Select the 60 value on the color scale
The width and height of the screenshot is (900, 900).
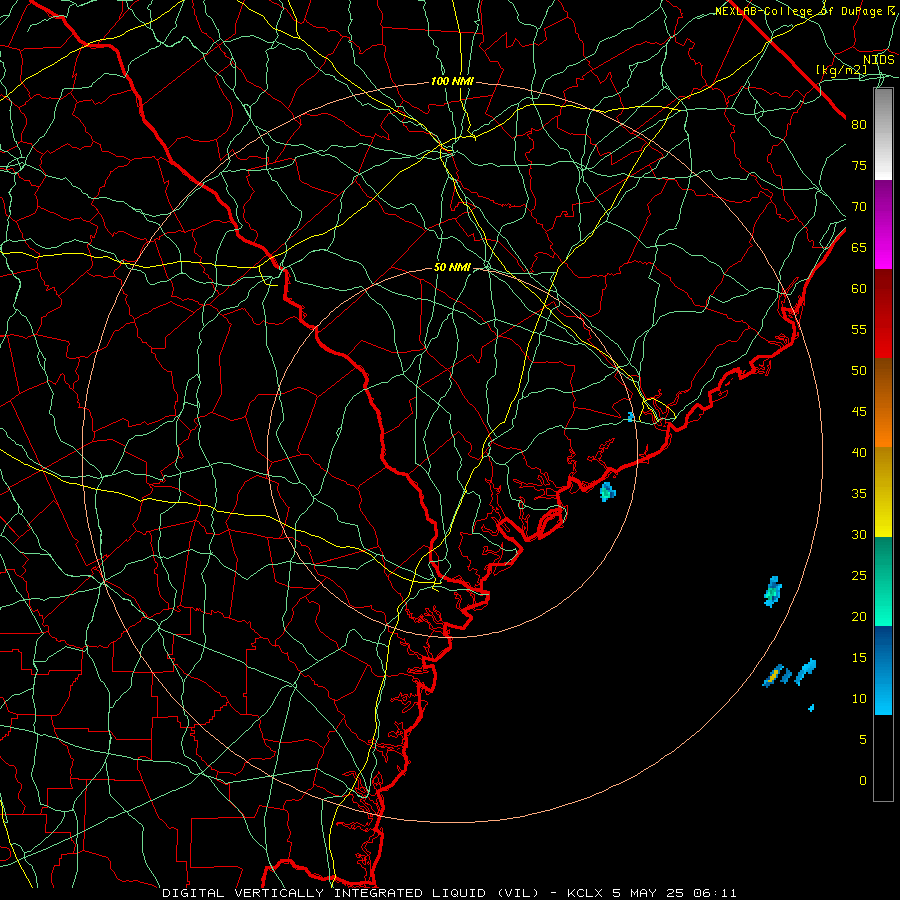pyautogui.click(x=859, y=289)
